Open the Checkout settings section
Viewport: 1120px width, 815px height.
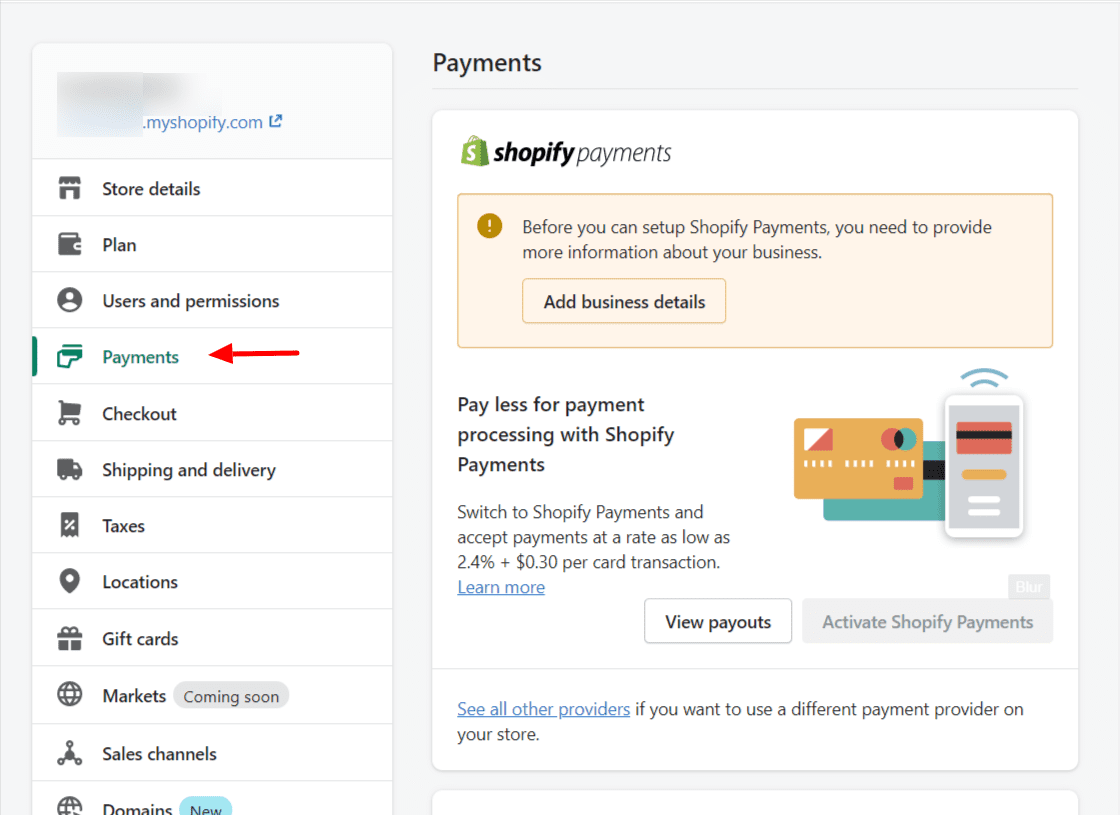pyautogui.click(x=140, y=413)
